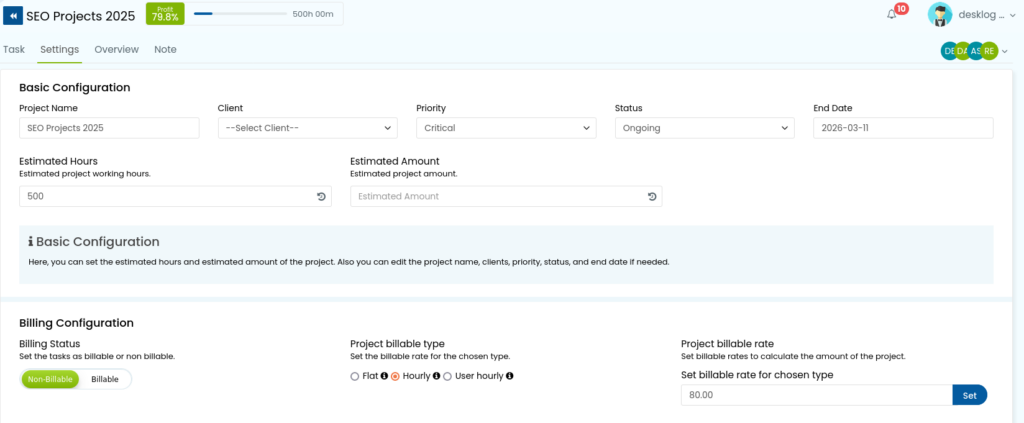
Task: Click the info icon next to Flat
Action: (x=384, y=376)
